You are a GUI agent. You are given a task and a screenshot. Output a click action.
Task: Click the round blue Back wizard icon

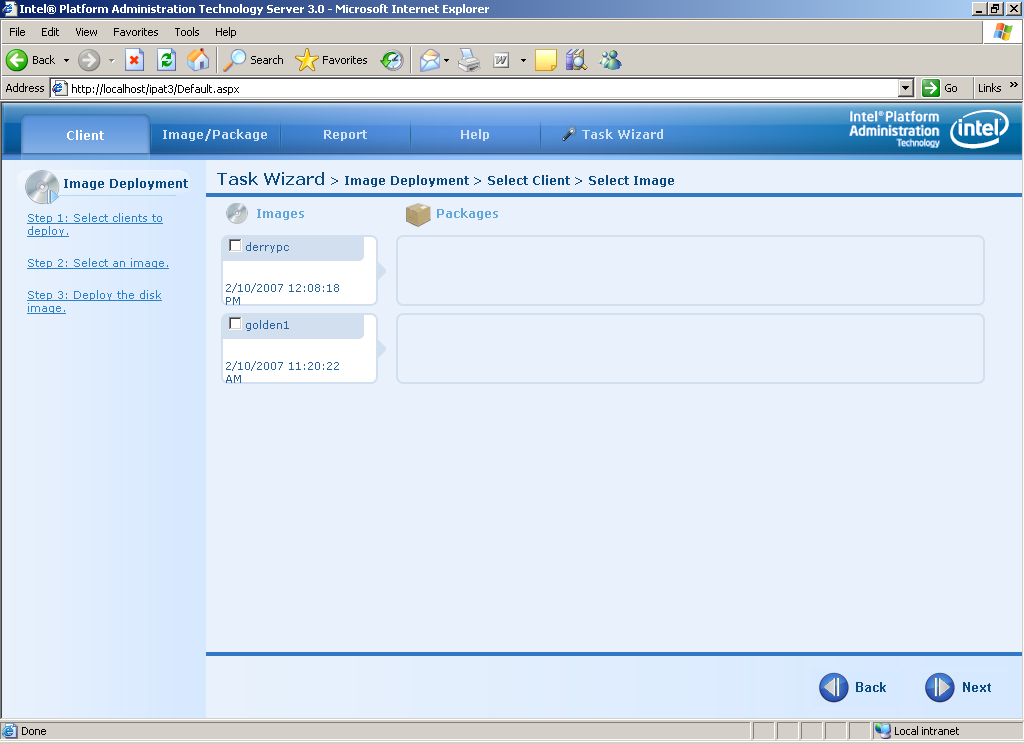click(834, 687)
